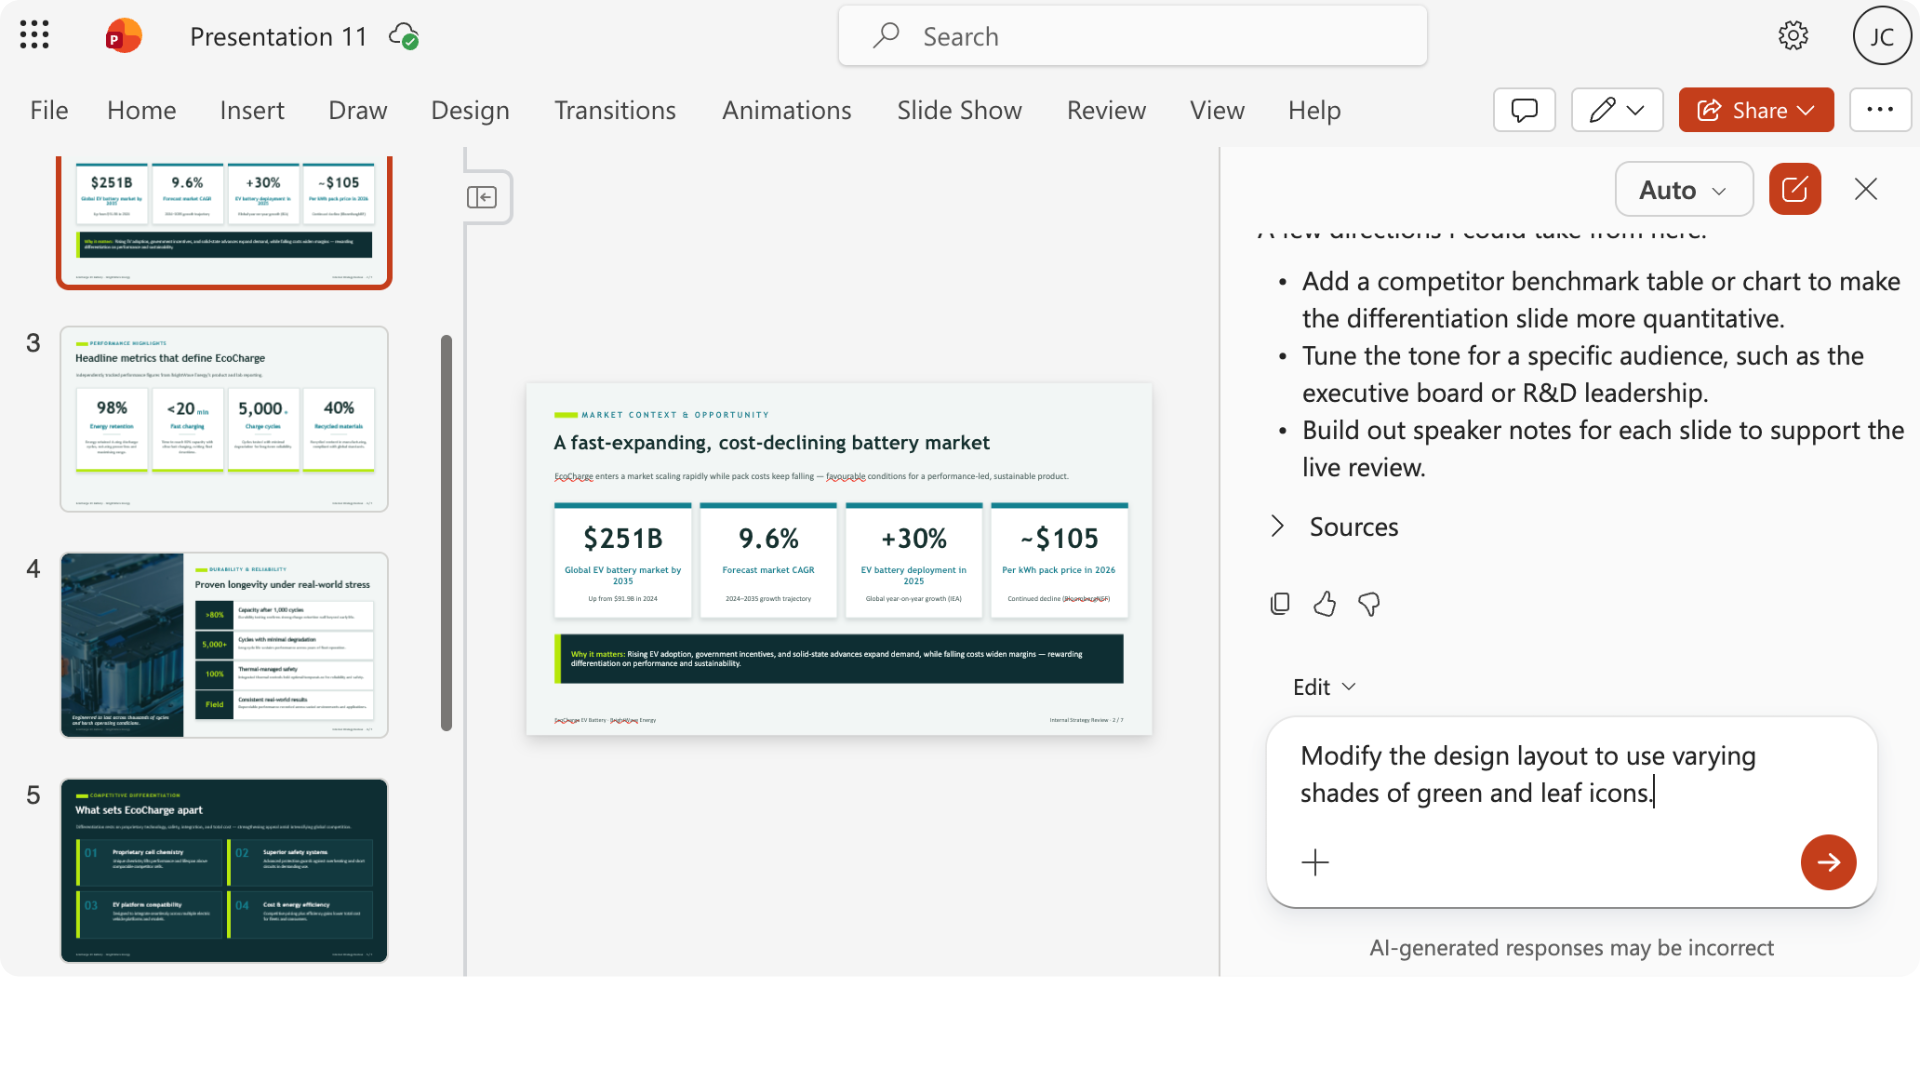Click 'MARKET CONTEXT & OPPORTUNITY' label

click(675, 415)
